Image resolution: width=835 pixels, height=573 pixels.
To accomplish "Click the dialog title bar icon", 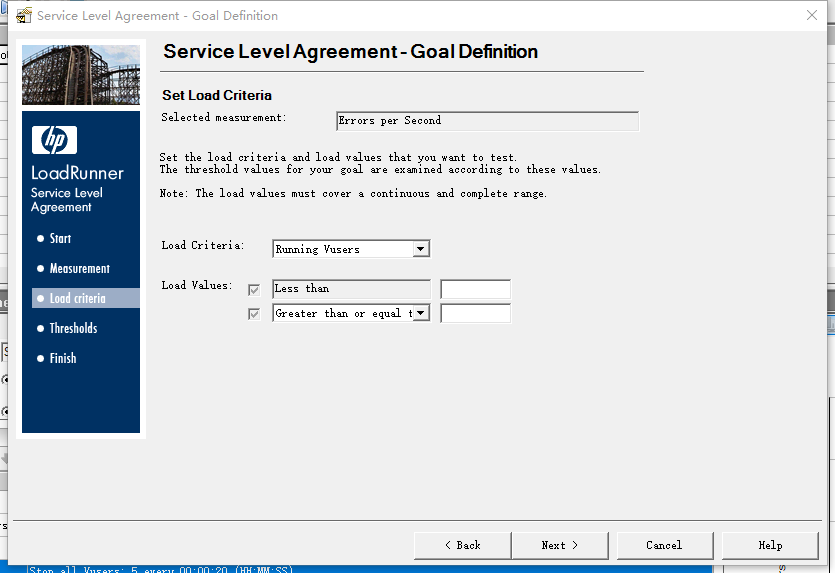I will pyautogui.click(x=23, y=15).
